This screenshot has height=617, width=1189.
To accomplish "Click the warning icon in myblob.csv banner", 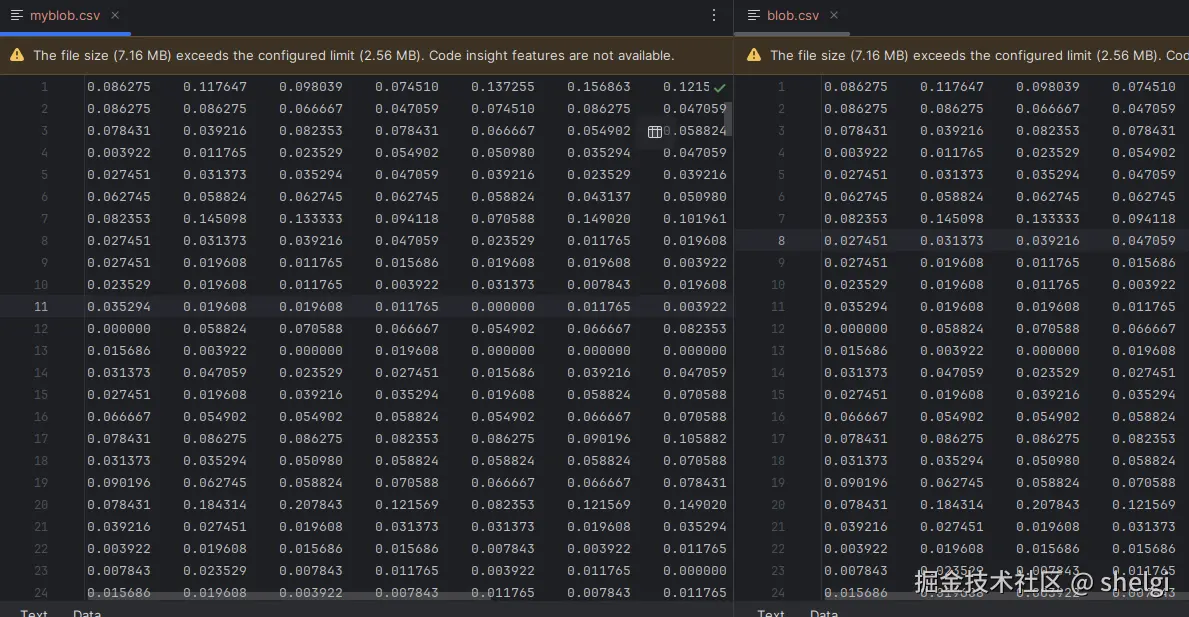I will click(x=17, y=55).
